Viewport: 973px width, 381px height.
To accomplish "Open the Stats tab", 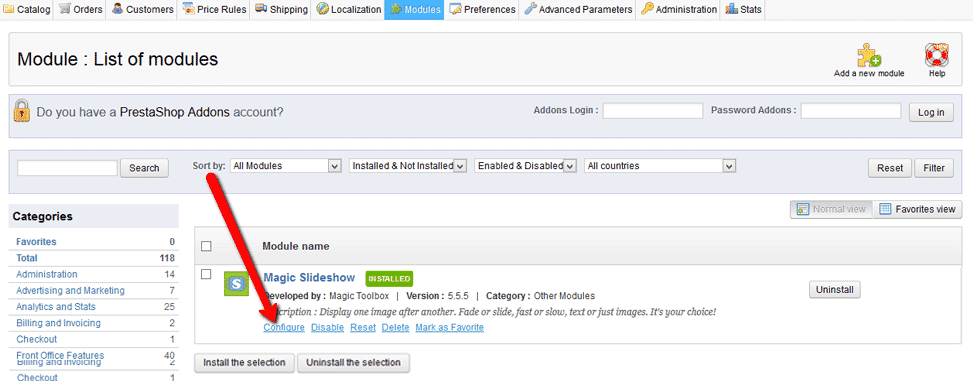I will (743, 9).
